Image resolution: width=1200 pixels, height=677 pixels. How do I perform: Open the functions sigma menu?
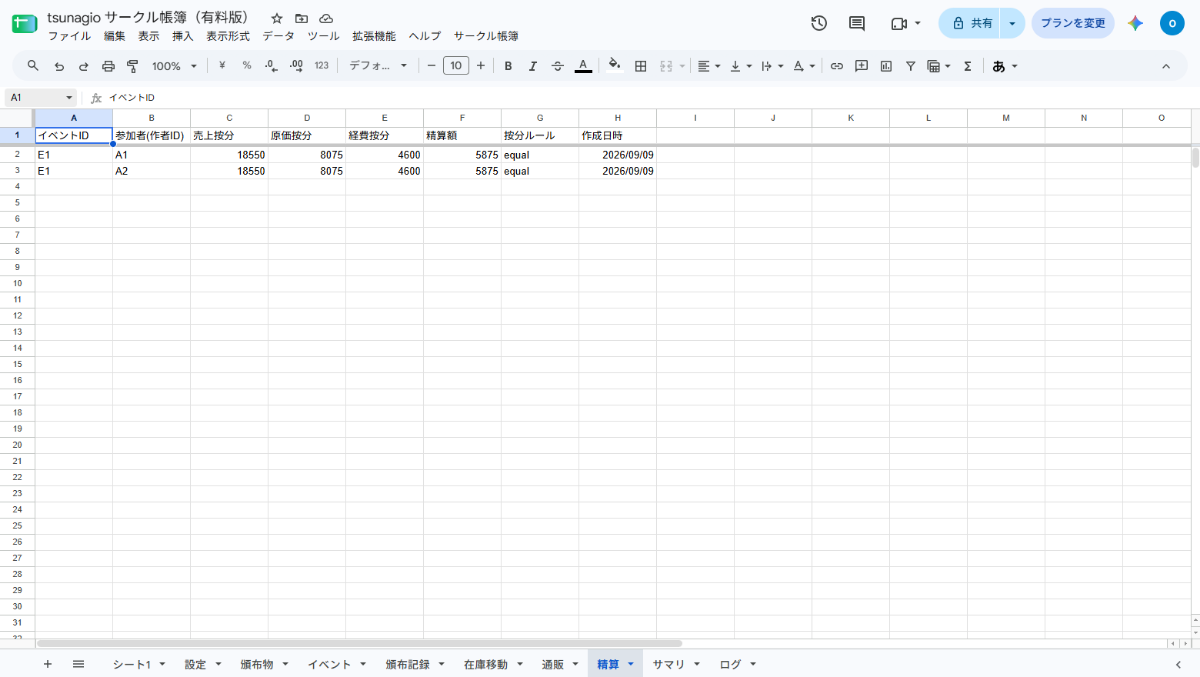click(967, 66)
